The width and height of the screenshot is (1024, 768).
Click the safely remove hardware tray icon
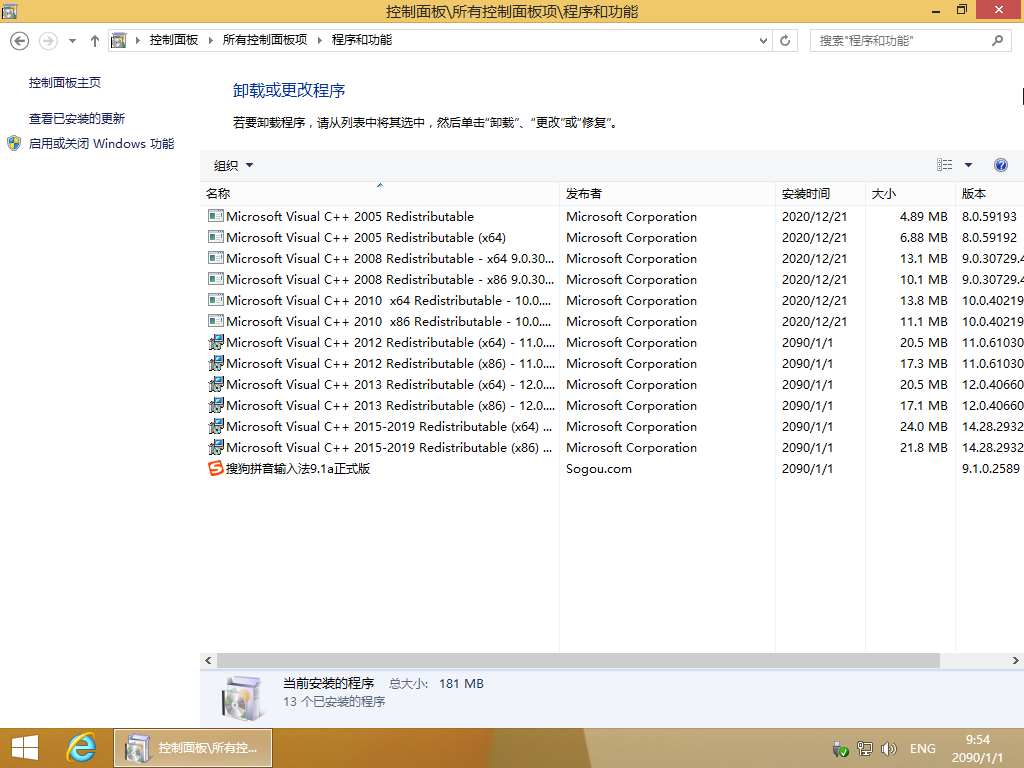(840, 749)
